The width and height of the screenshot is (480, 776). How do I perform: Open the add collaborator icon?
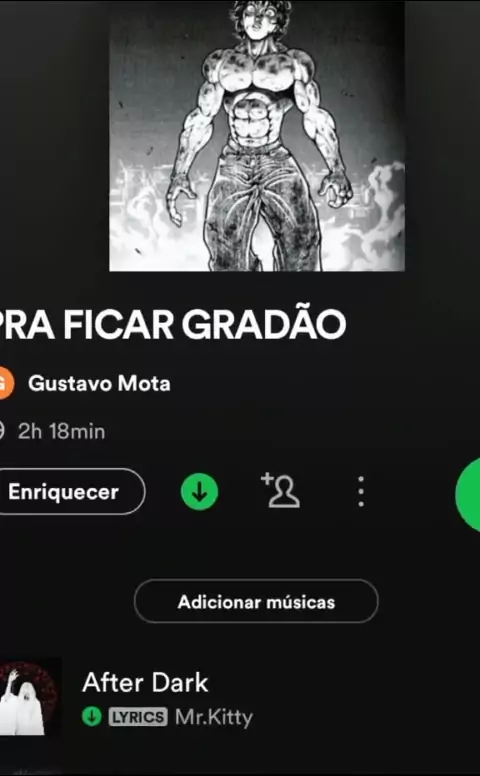(x=281, y=490)
